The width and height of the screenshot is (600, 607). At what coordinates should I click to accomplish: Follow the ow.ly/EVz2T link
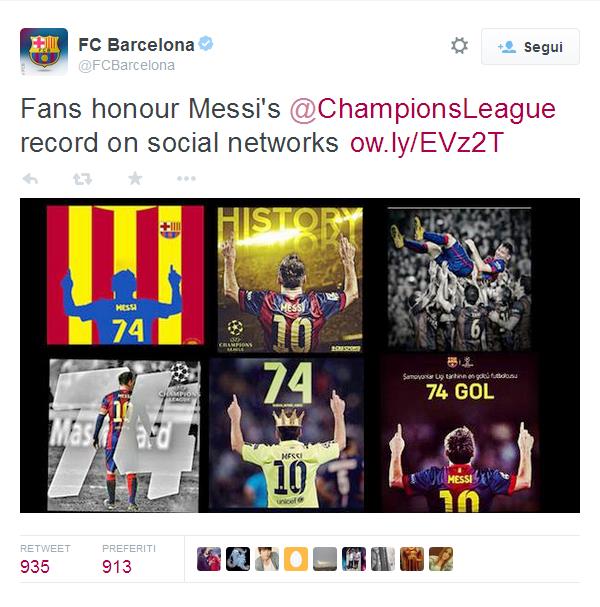pyautogui.click(x=427, y=143)
